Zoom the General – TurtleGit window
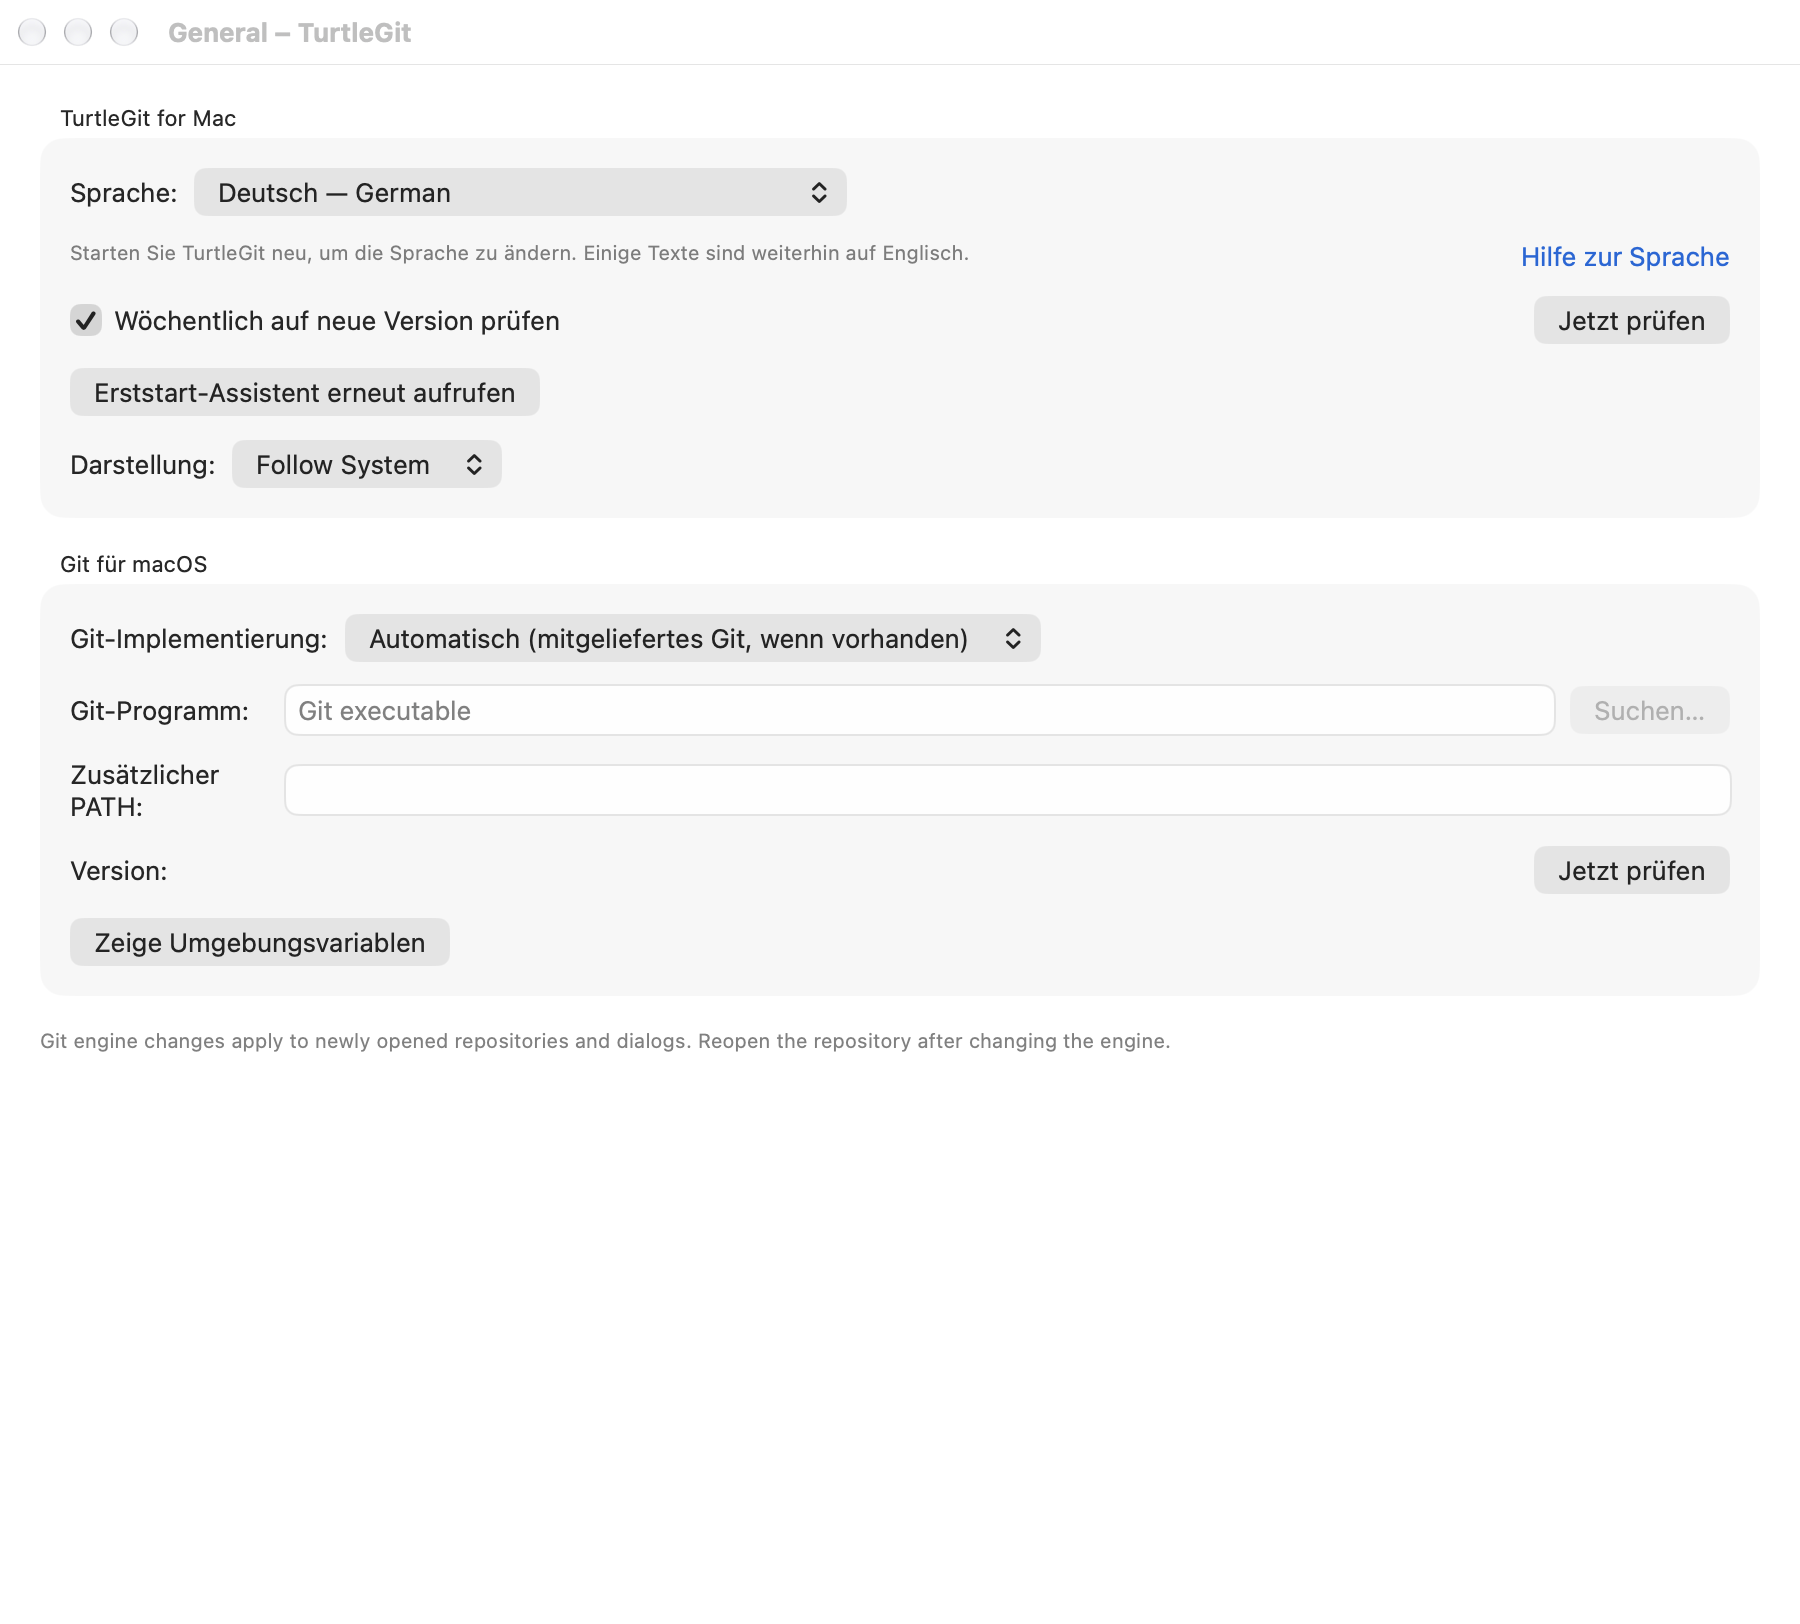This screenshot has height=1624, width=1800. (x=124, y=32)
